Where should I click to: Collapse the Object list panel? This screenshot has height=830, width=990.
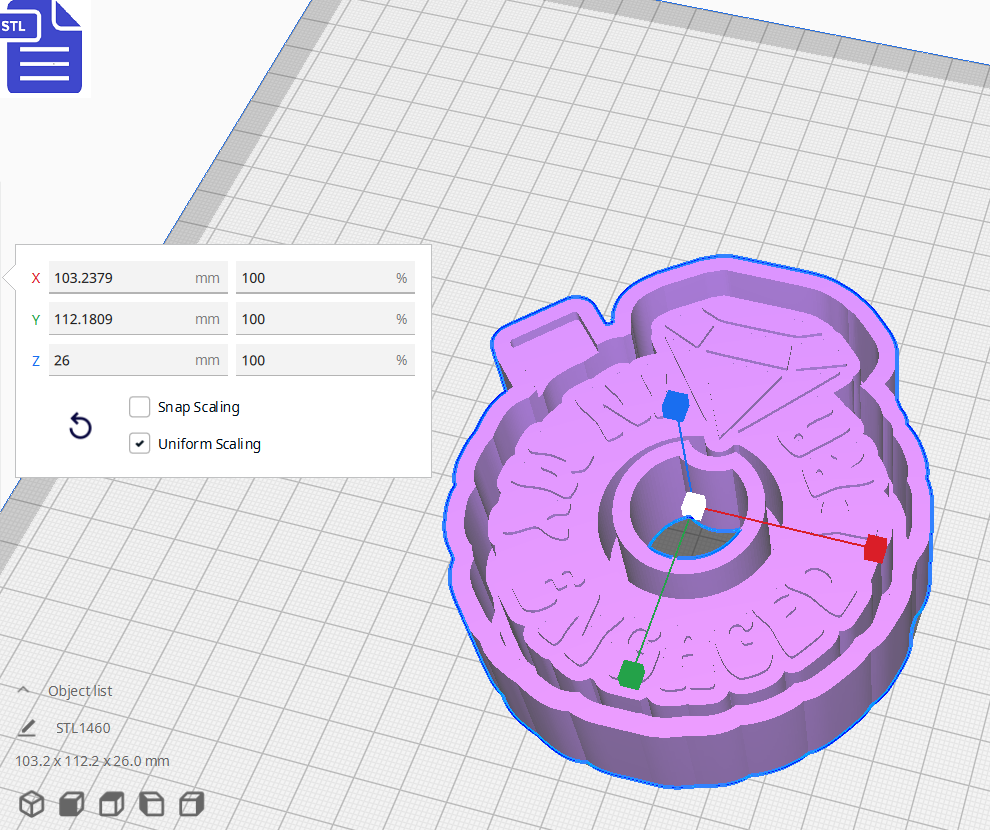tap(24, 690)
